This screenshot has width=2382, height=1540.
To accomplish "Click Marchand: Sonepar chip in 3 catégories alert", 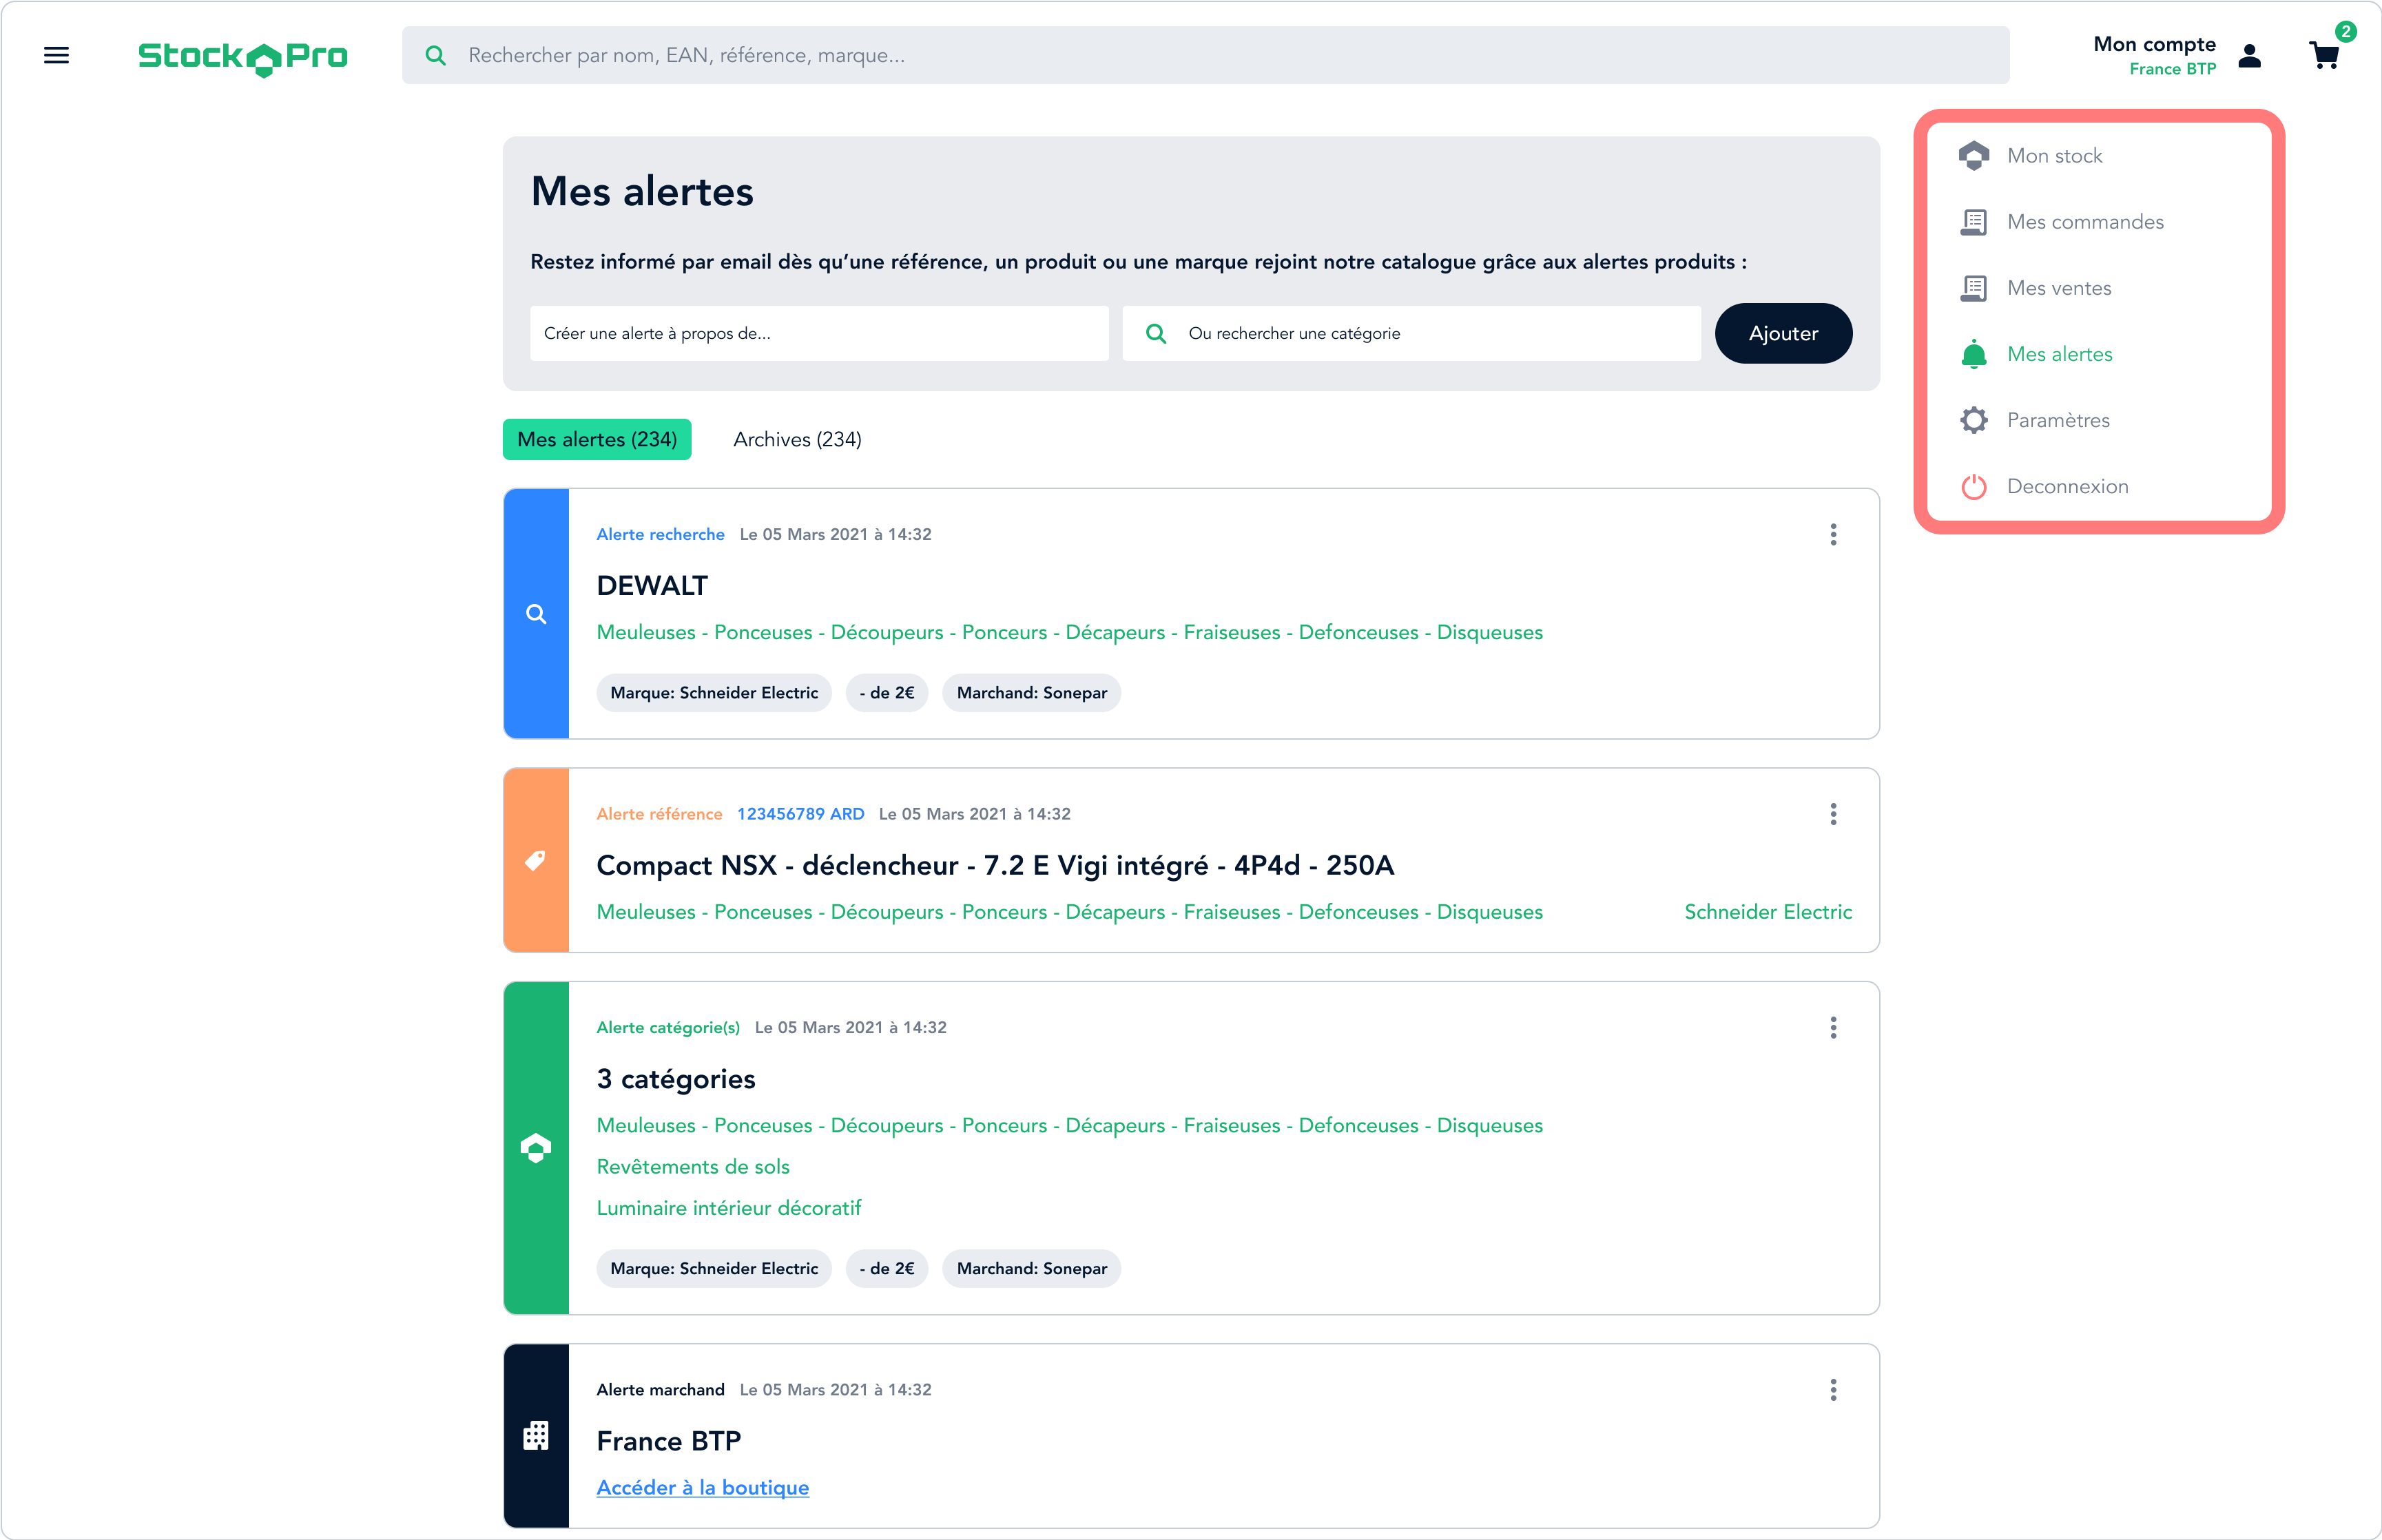I will pyautogui.click(x=1031, y=1269).
